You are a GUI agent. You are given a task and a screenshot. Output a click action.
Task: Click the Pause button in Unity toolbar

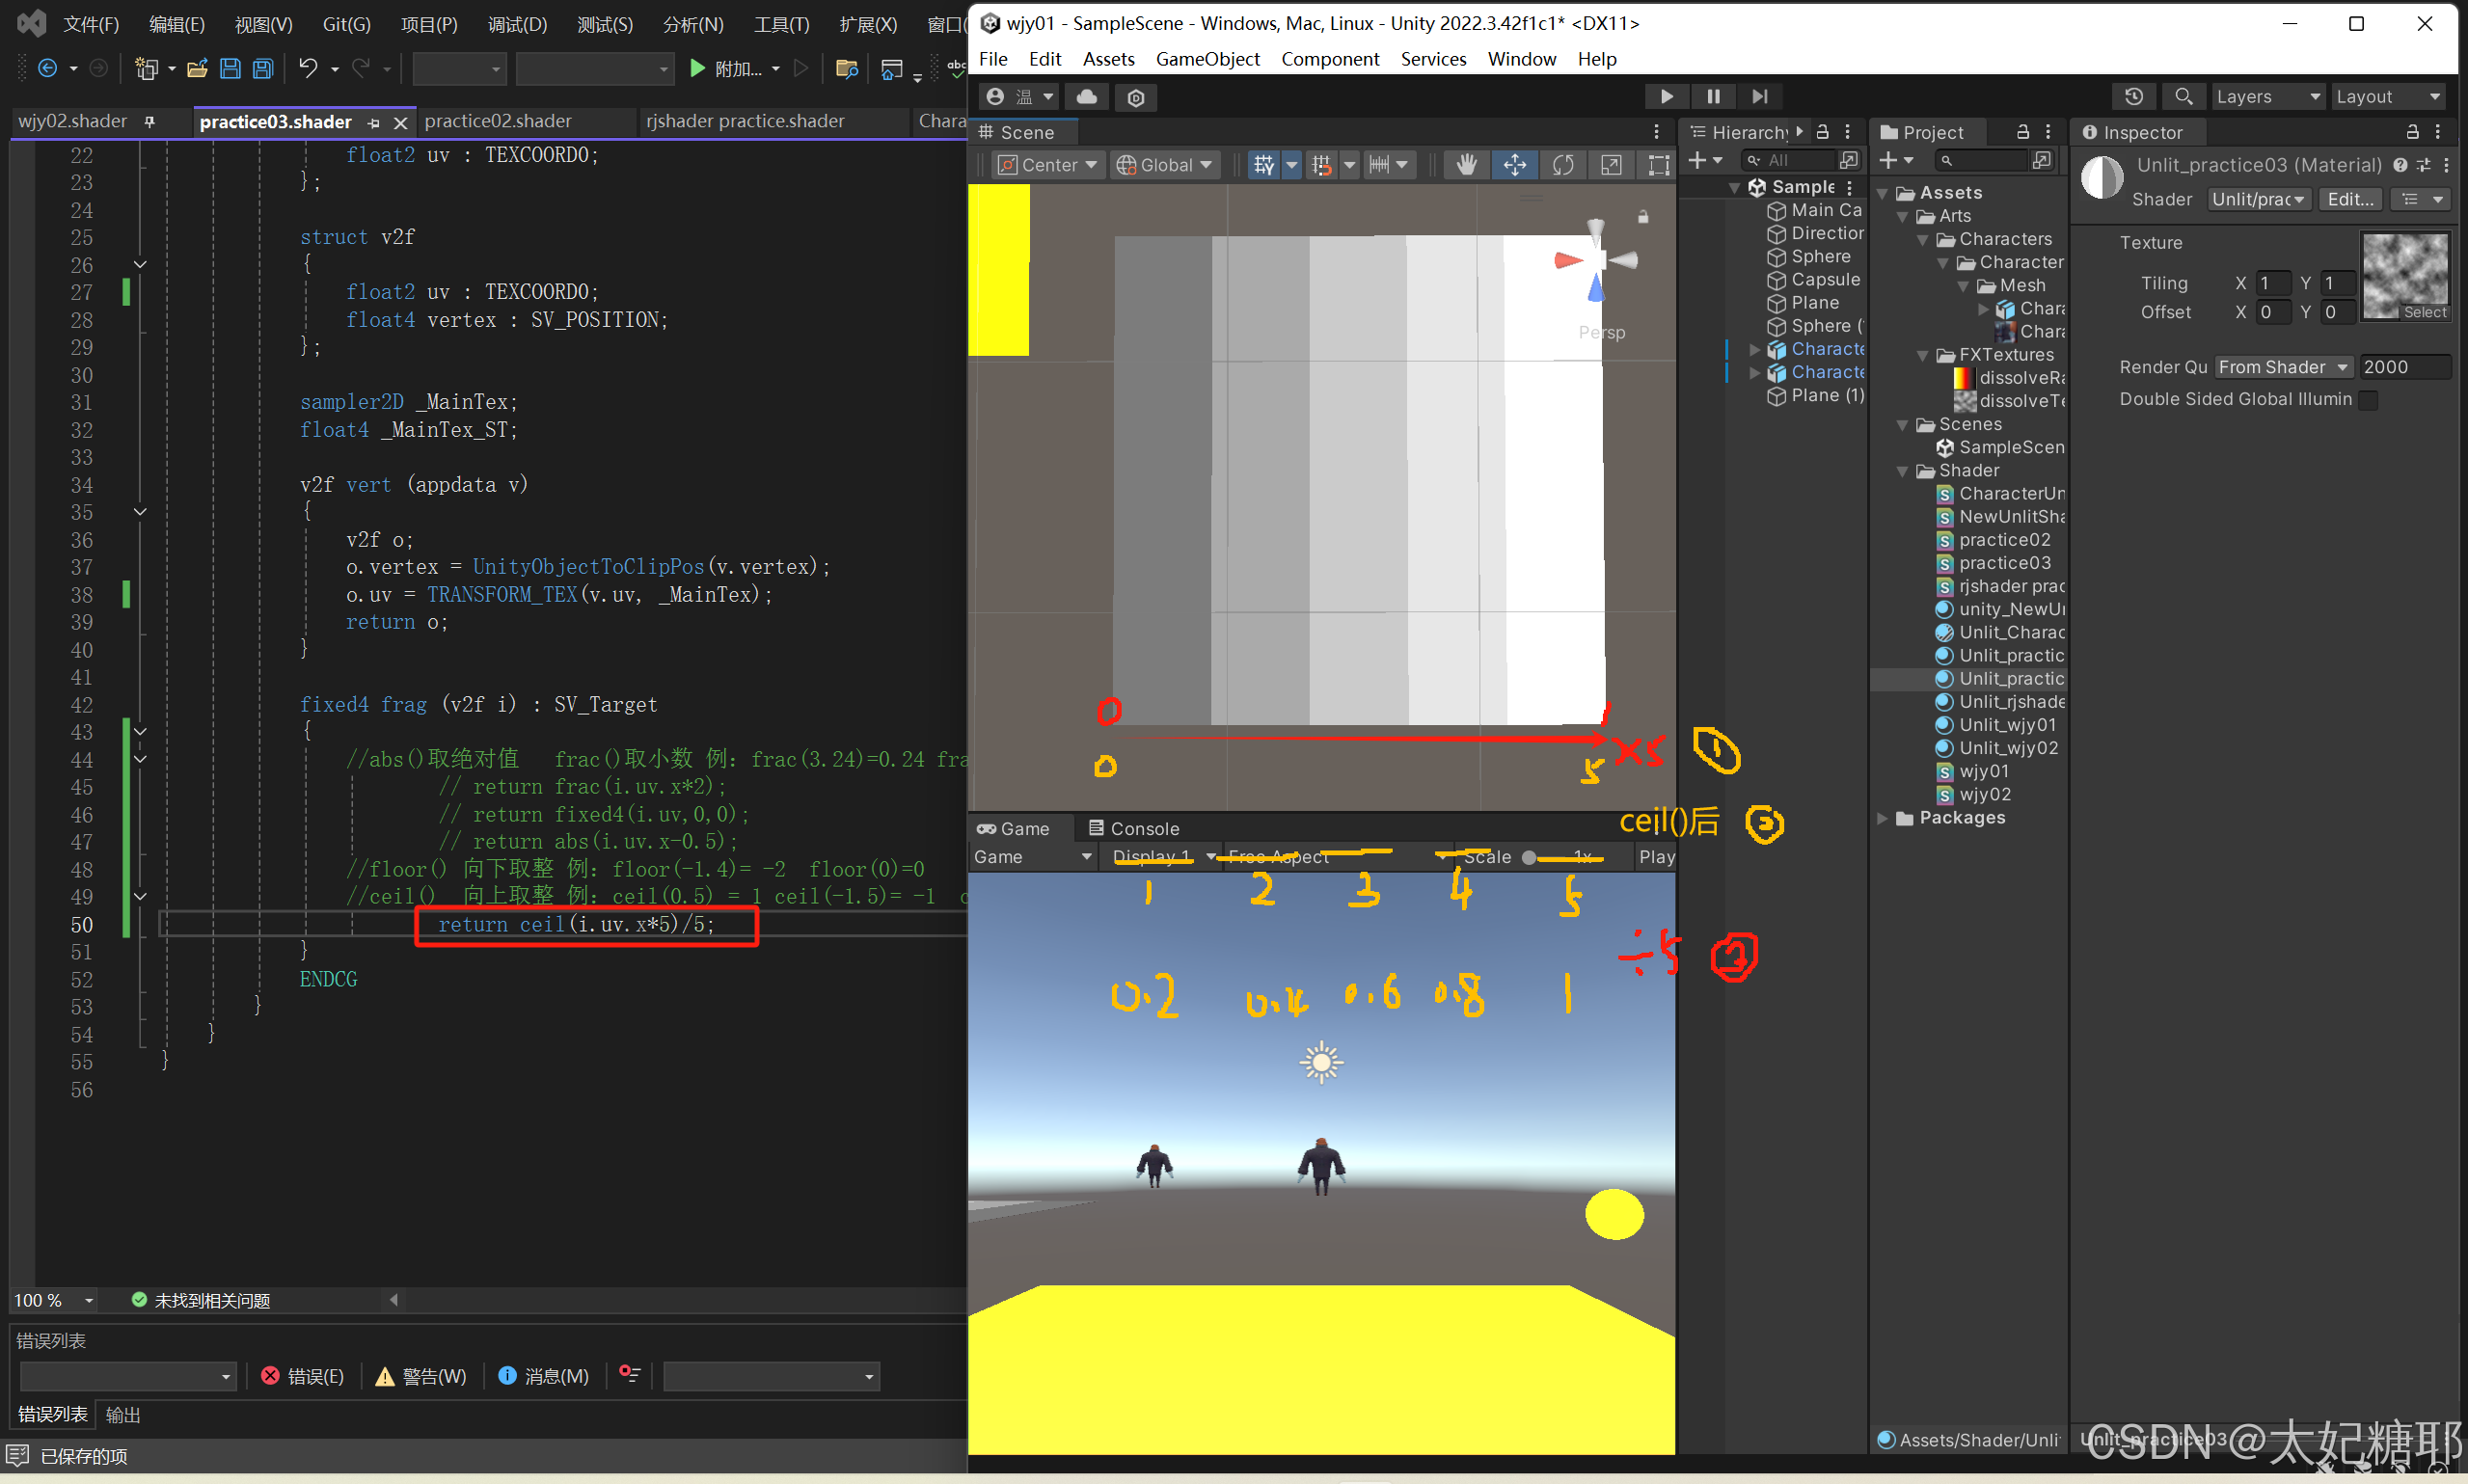coord(1713,96)
